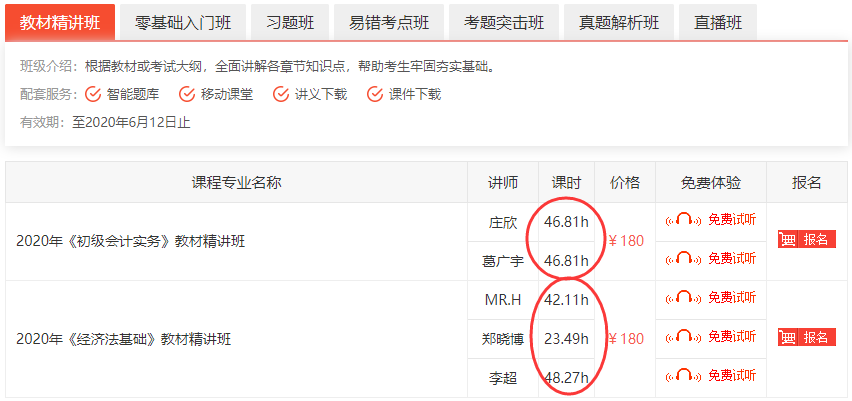
Task: Click checkmark icon beside 讲义下载
Action: click(x=281, y=95)
